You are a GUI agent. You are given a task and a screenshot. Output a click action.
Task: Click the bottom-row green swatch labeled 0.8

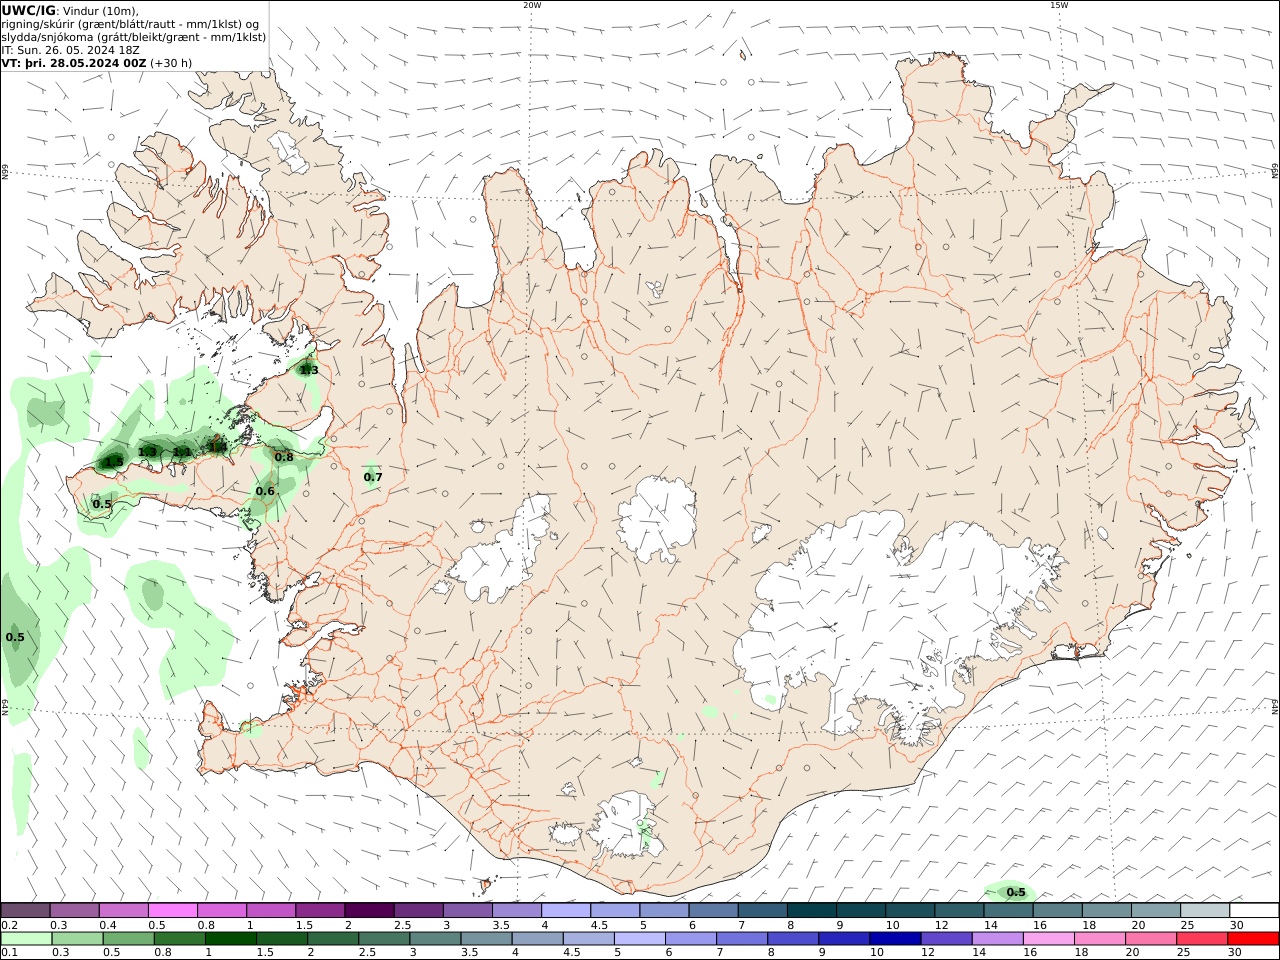(179, 938)
